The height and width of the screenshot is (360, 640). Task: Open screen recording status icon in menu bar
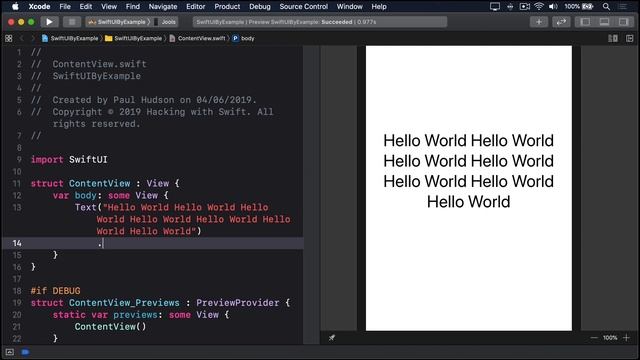coord(524,7)
